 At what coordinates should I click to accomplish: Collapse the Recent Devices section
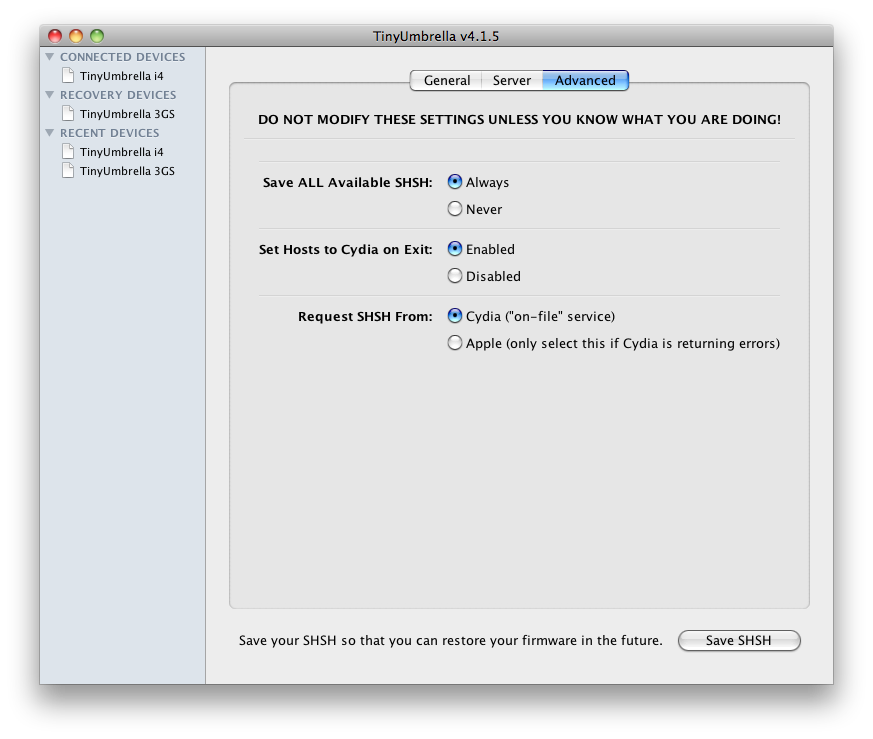(50, 133)
